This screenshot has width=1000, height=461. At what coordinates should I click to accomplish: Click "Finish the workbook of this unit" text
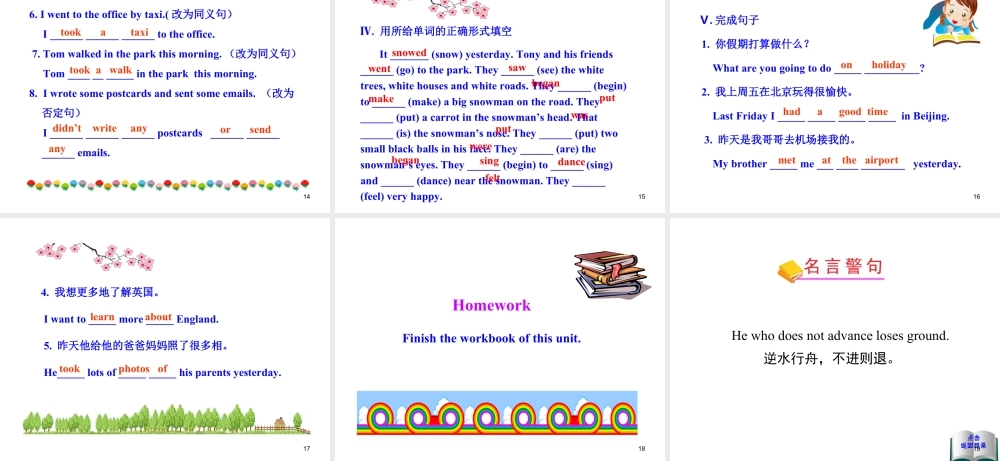491,338
